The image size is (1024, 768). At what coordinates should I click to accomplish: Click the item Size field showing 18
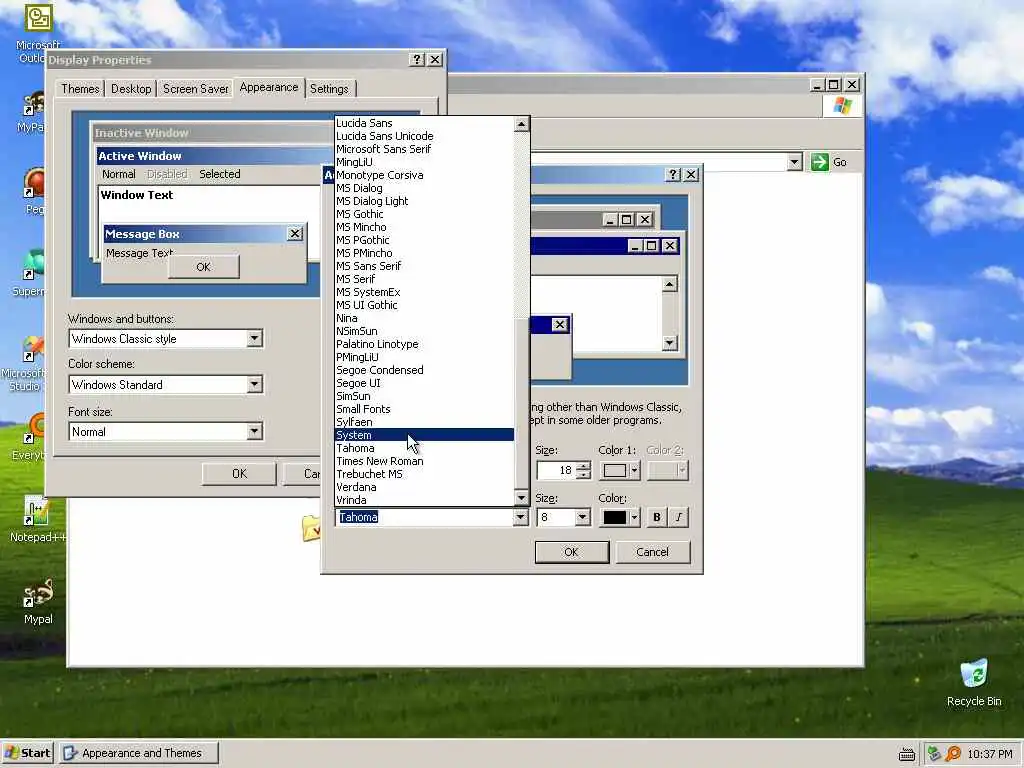(x=556, y=470)
